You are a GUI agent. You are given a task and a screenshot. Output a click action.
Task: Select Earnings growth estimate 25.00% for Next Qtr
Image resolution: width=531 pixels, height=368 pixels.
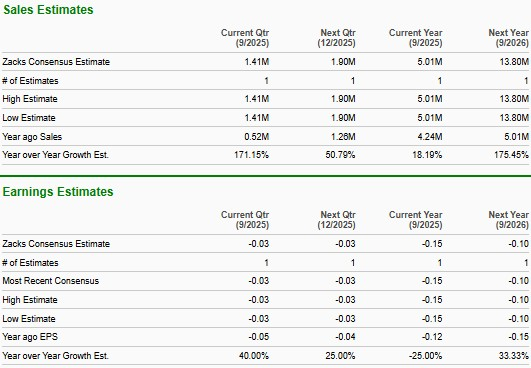340,356
